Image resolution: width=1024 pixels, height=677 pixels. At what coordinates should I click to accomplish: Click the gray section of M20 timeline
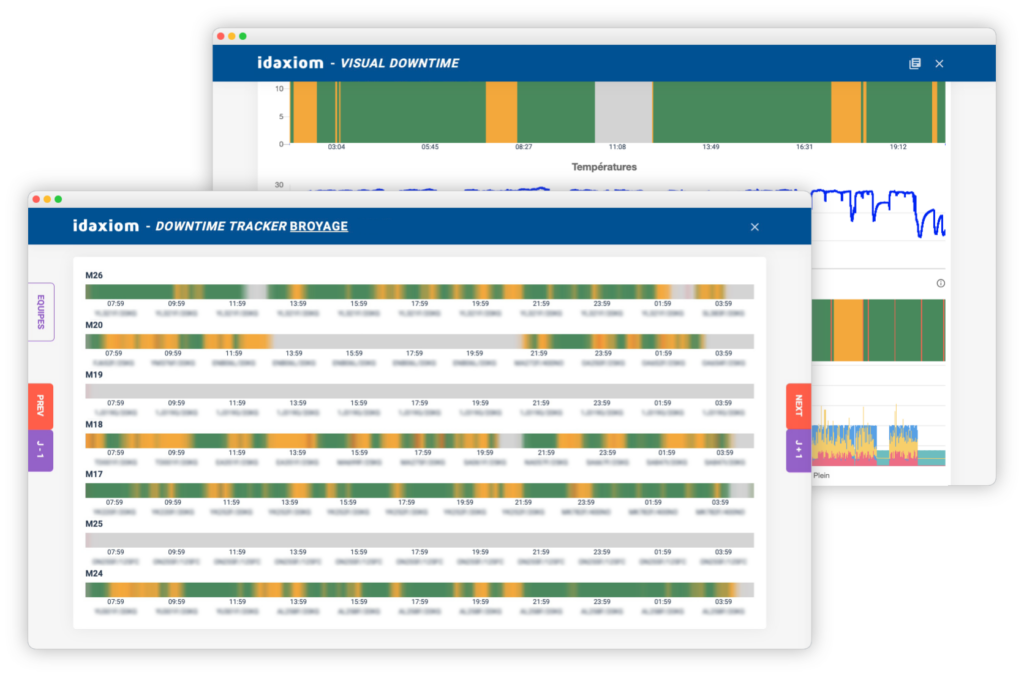[x=400, y=341]
